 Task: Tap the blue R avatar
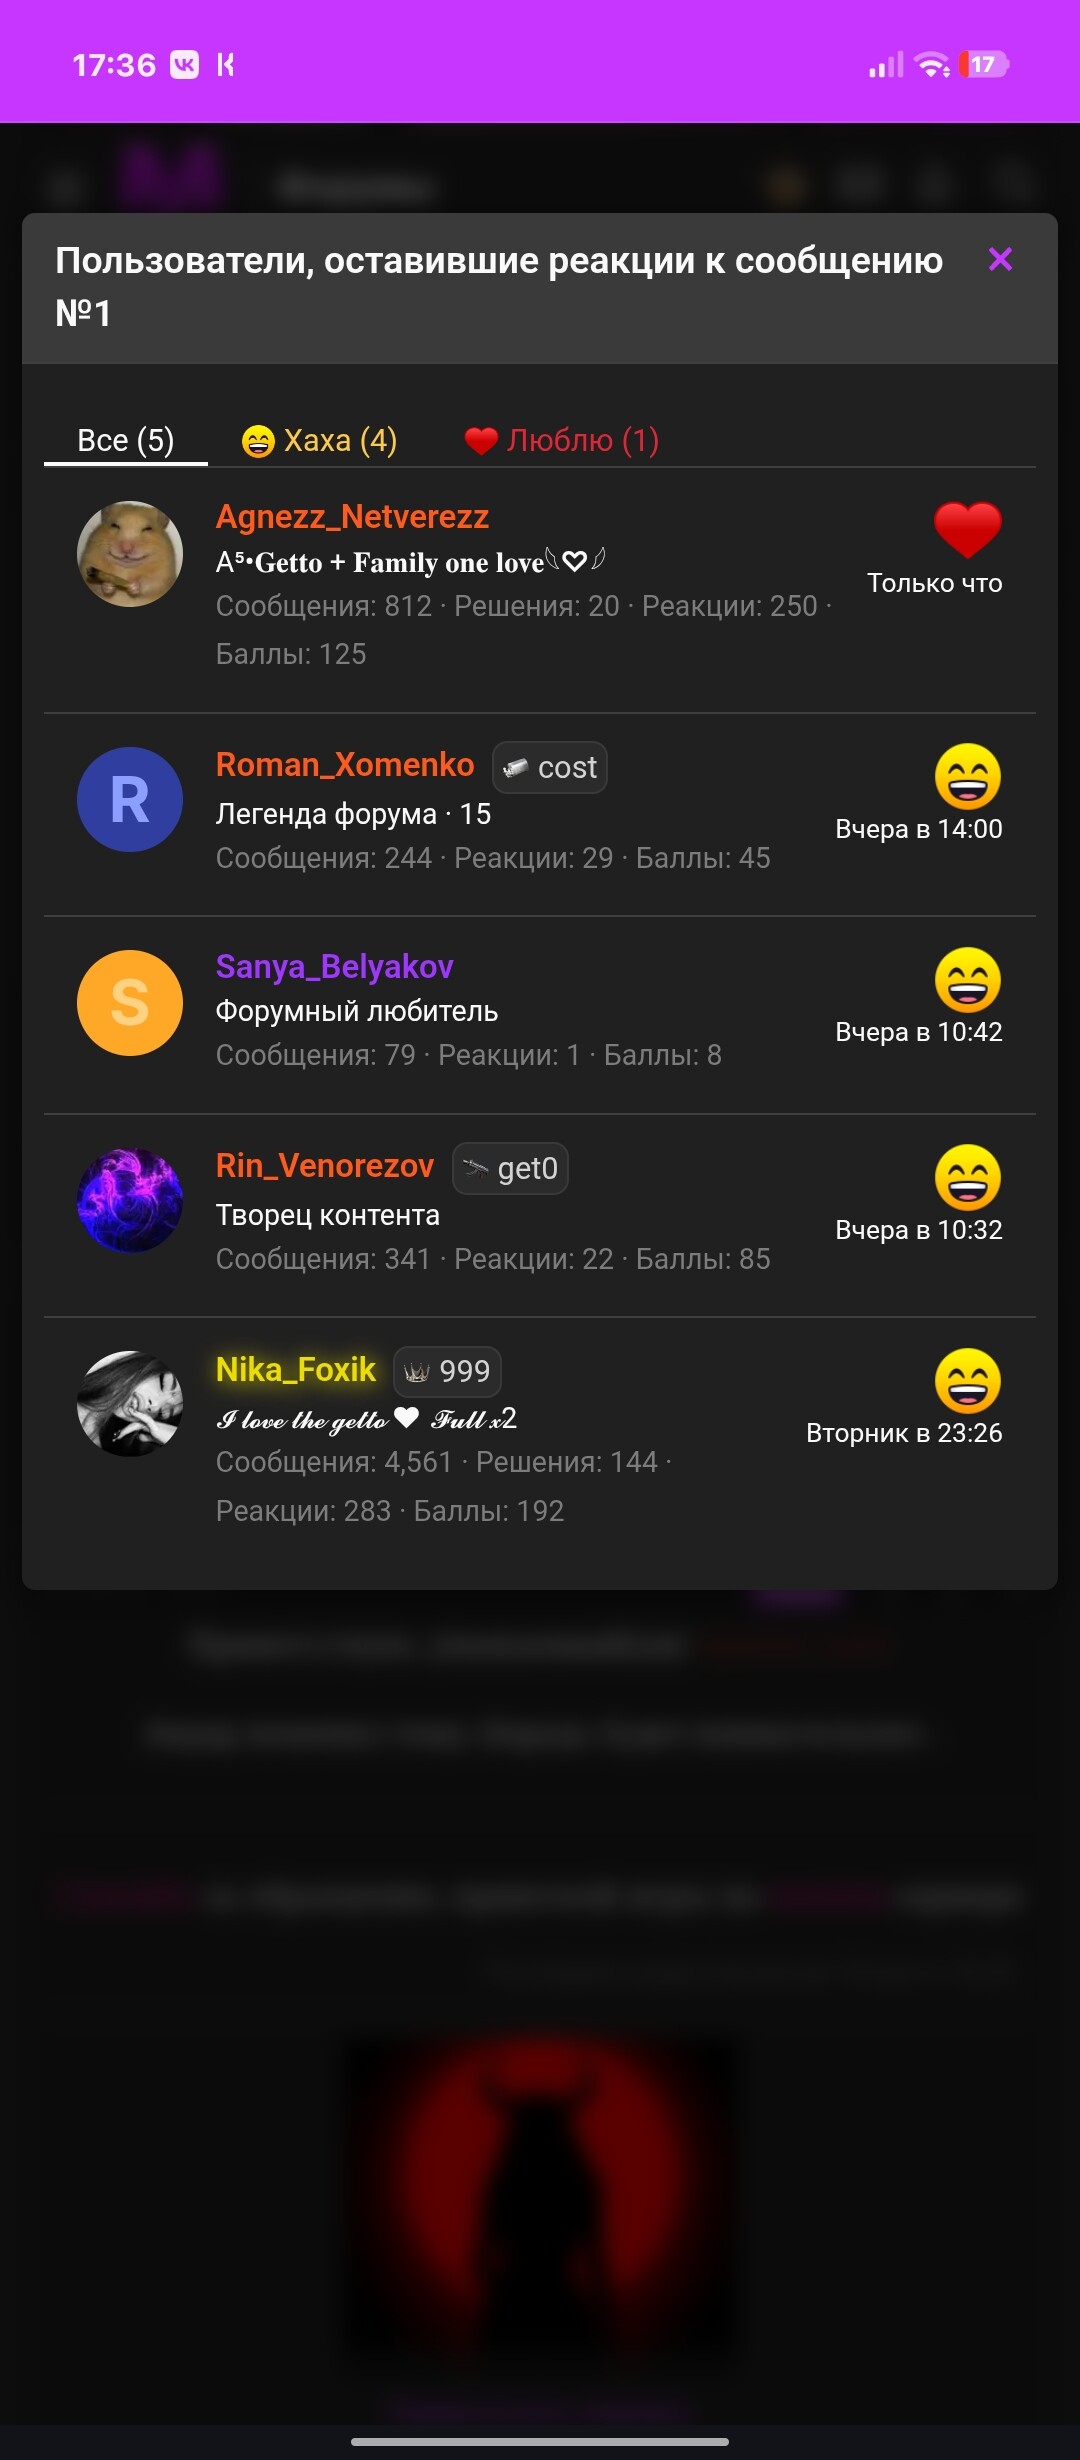click(x=130, y=800)
